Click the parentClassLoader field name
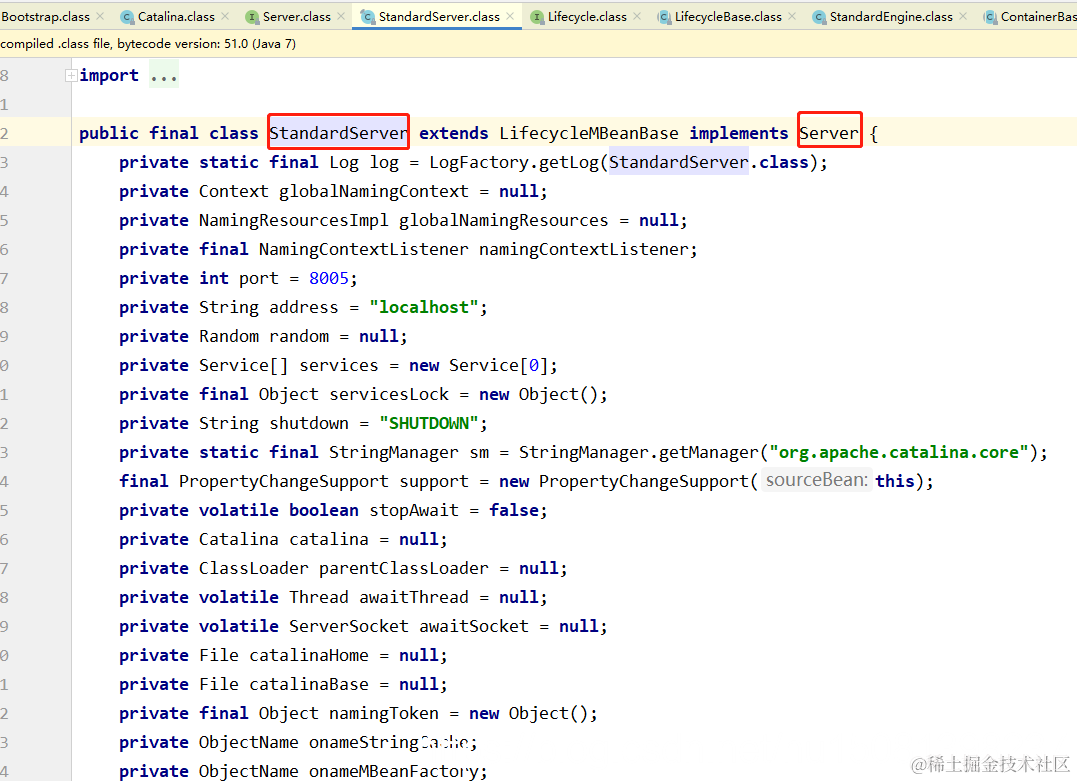The width and height of the screenshot is (1077, 781). (404, 568)
